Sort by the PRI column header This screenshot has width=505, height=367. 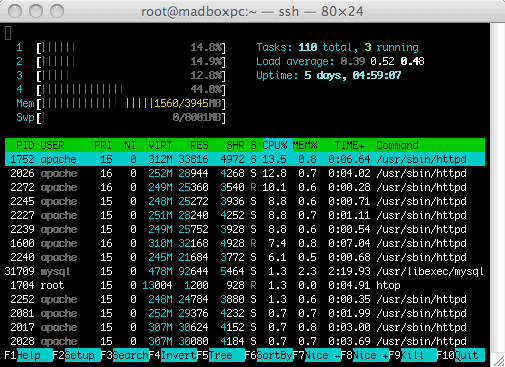pyautogui.click(x=103, y=145)
